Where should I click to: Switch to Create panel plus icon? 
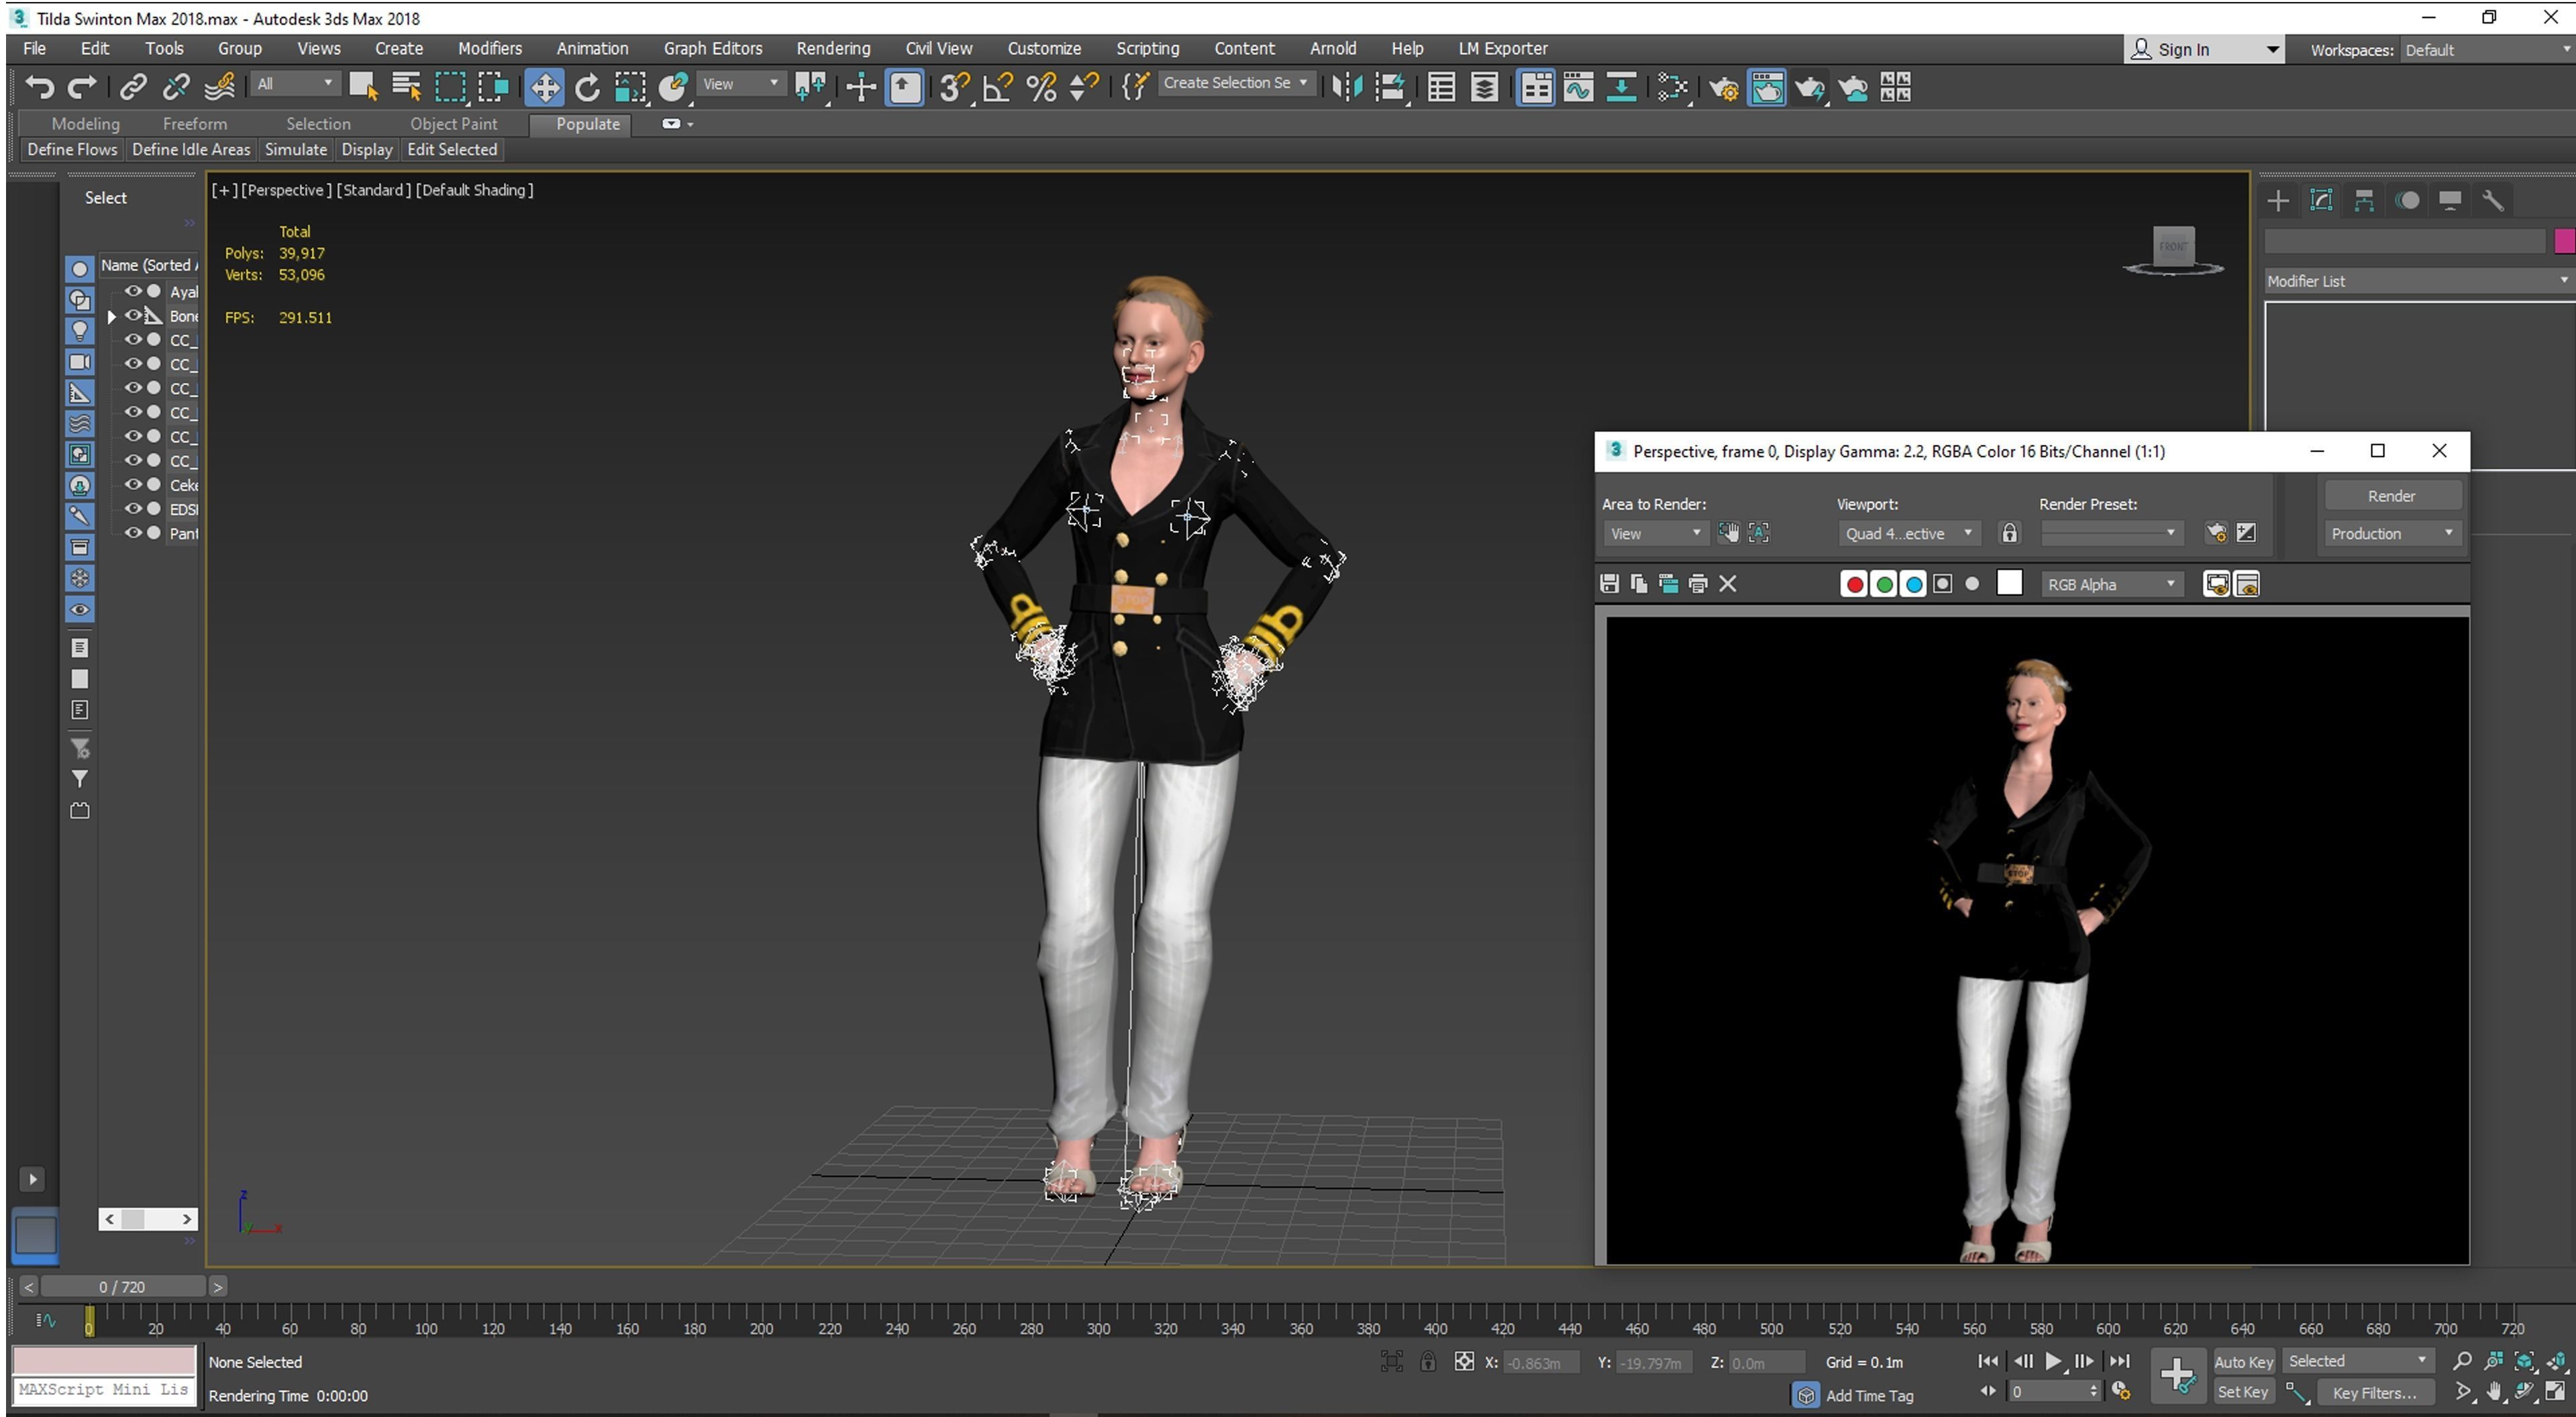(x=2277, y=200)
